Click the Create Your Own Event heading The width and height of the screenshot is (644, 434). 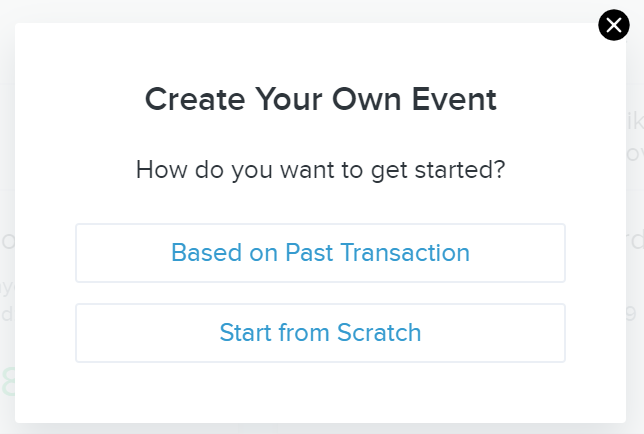point(320,100)
